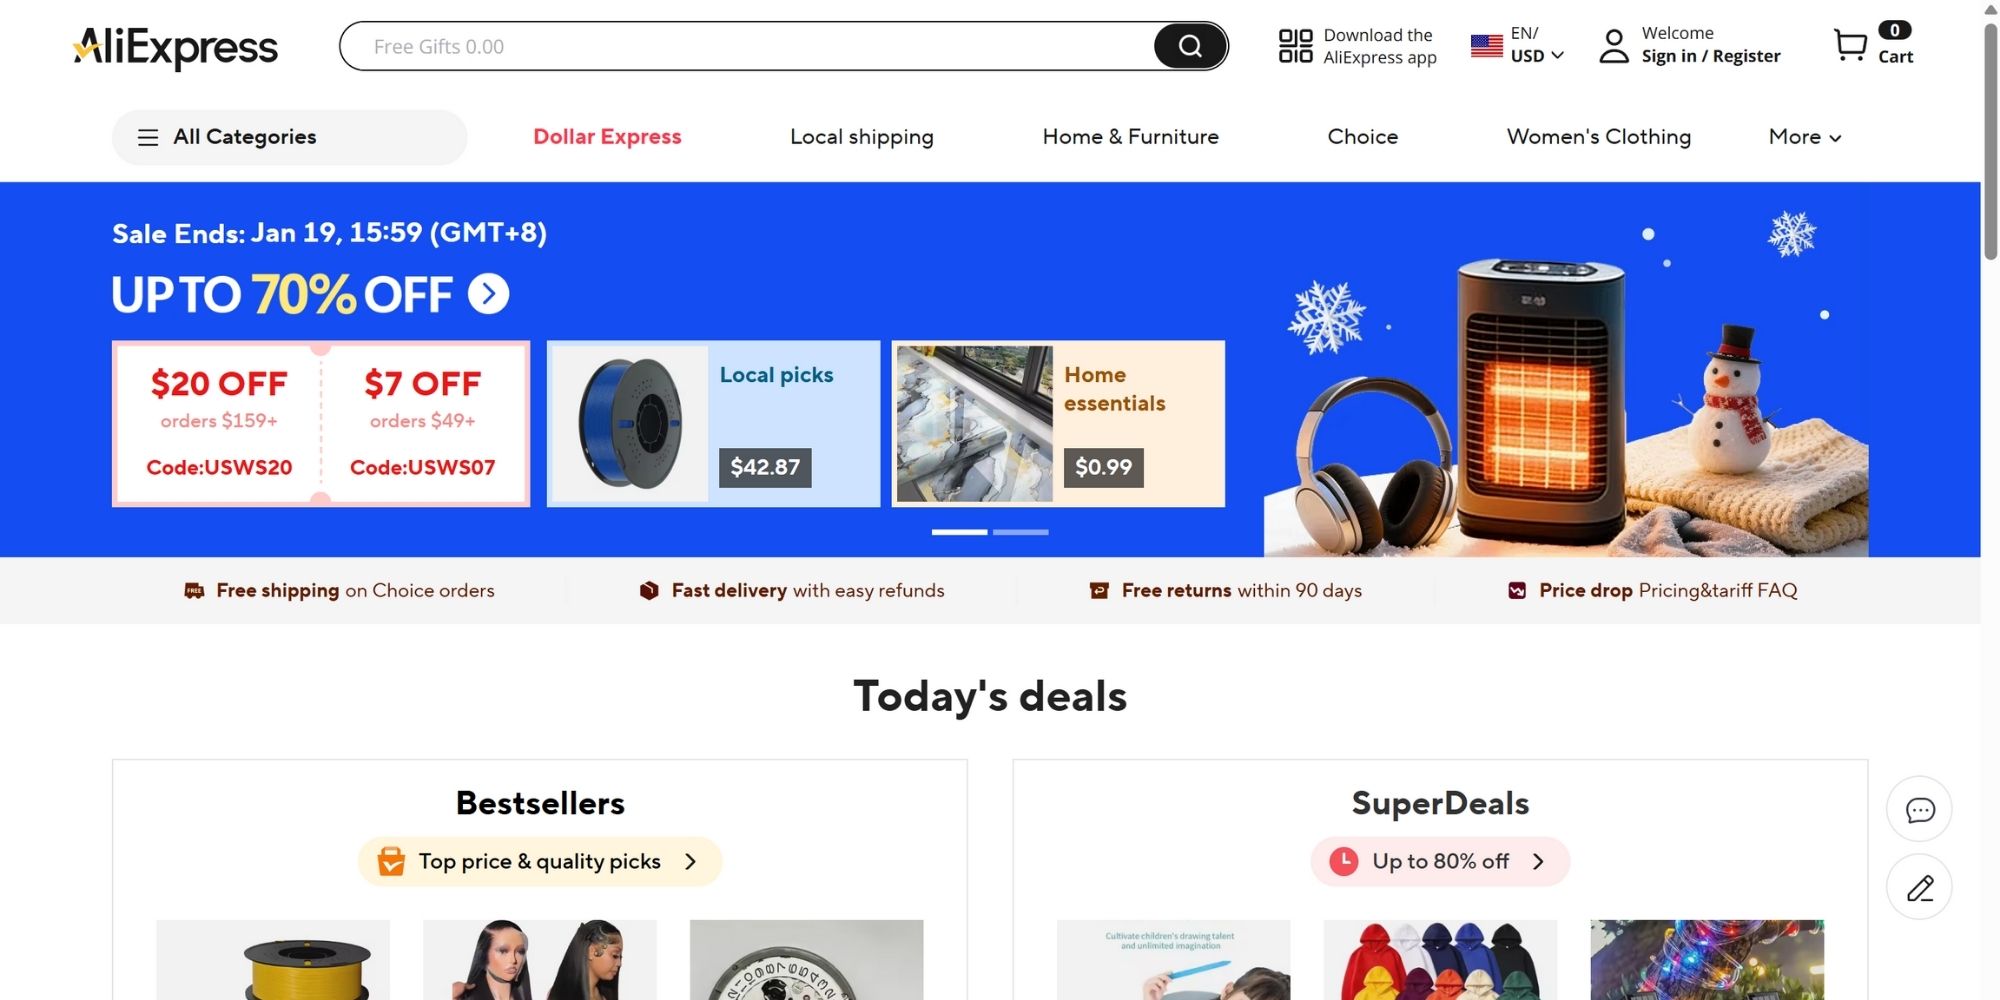Open the Dollar Express tab
The width and height of the screenshot is (2000, 1000).
pos(607,137)
